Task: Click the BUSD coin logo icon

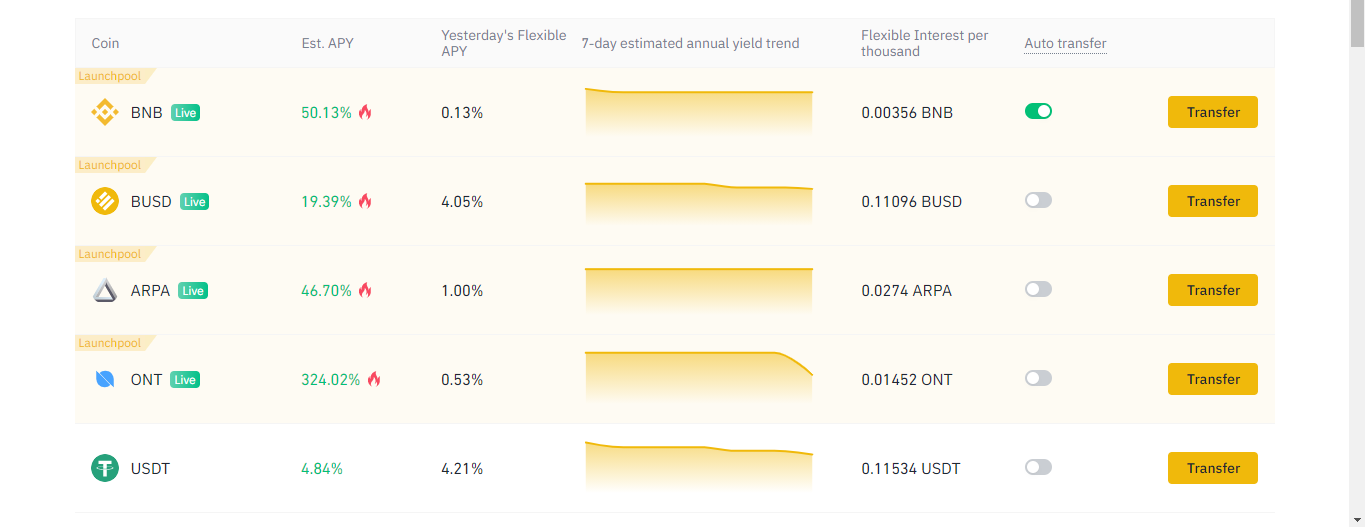Action: [x=105, y=202]
